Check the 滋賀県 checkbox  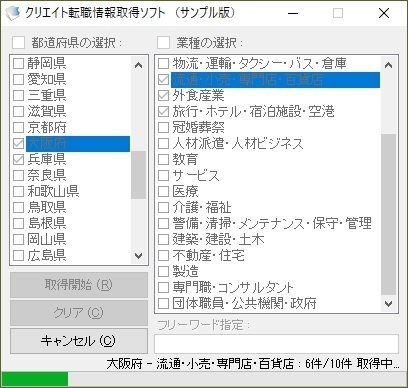pos(18,111)
